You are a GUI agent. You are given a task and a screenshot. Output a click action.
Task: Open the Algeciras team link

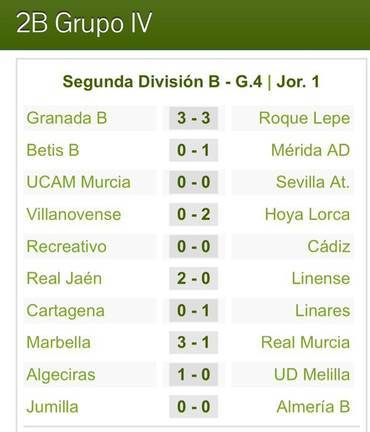tap(61, 375)
